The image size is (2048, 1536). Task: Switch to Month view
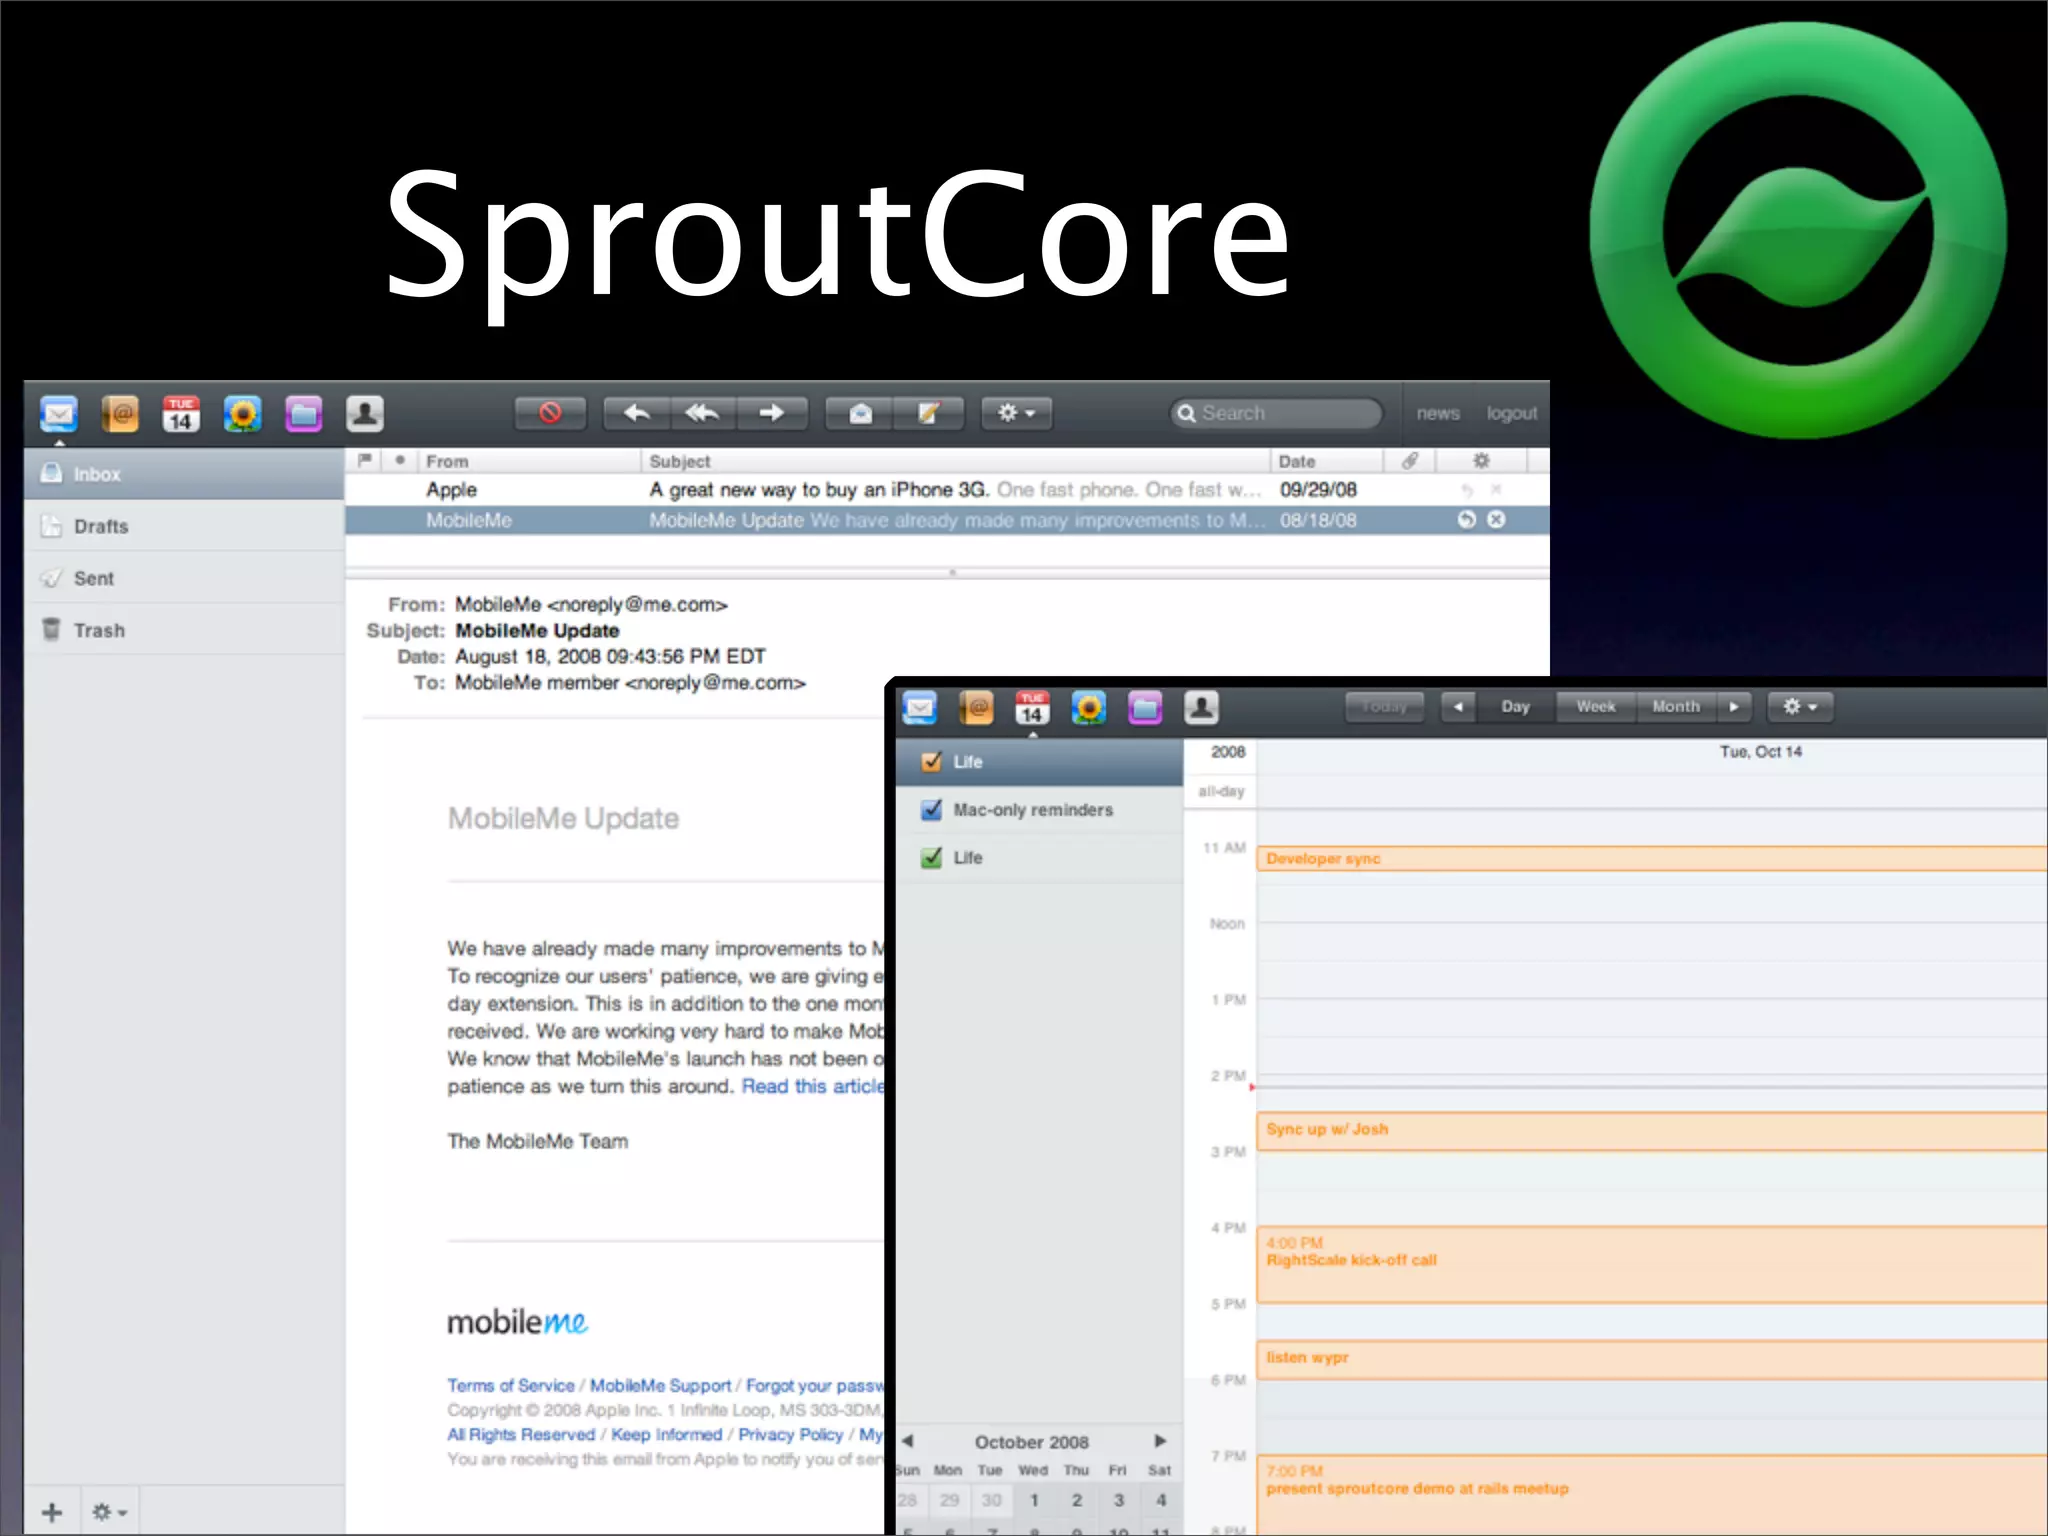coord(1676,707)
